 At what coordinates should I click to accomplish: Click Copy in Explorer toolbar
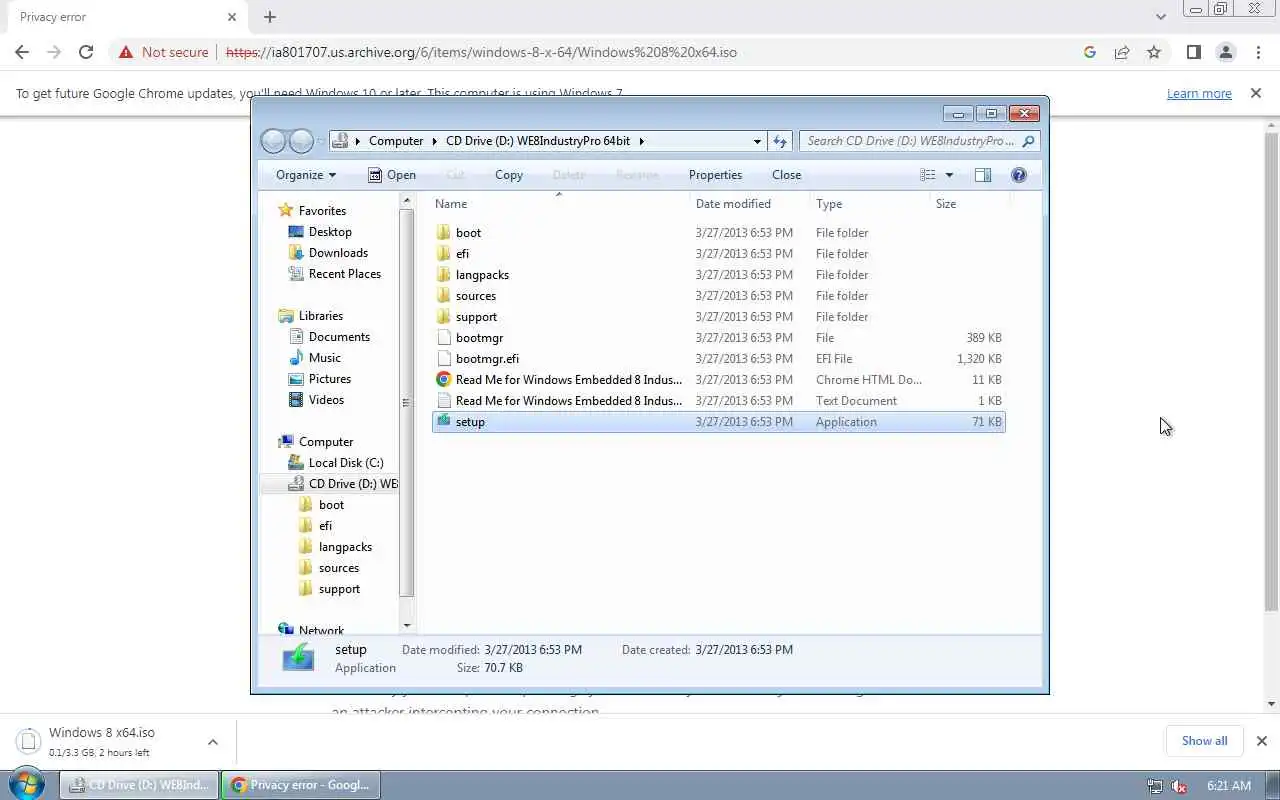coord(509,175)
